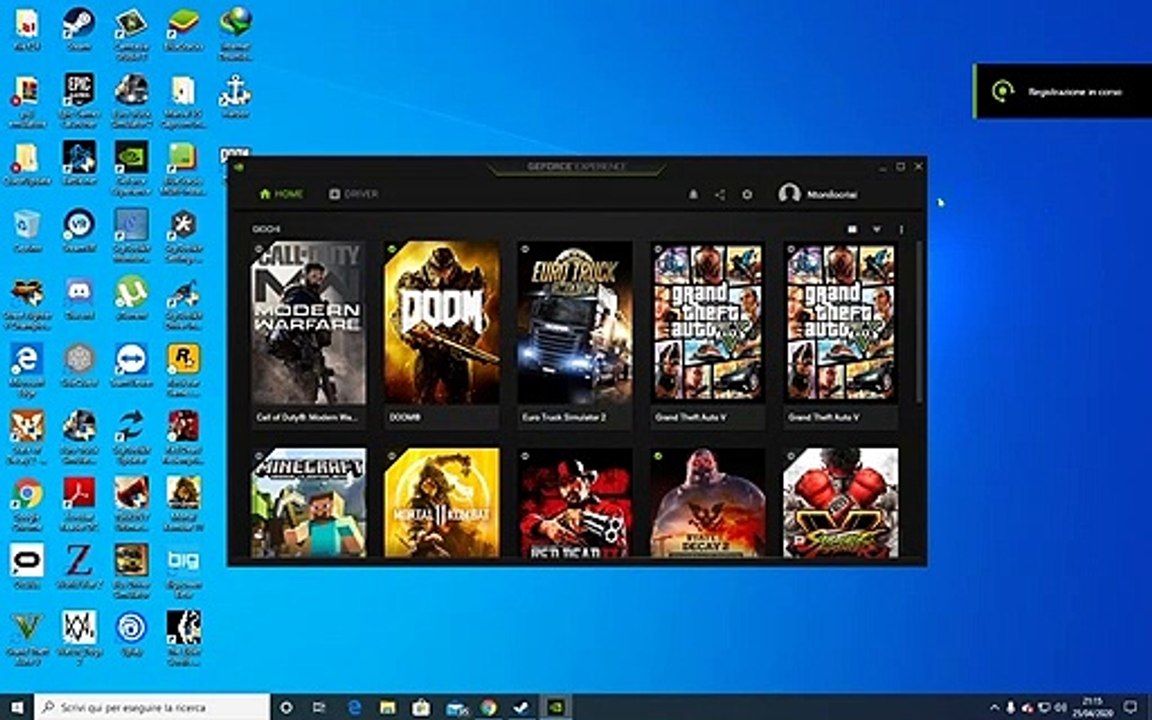Open Mortal Kombat 11 desktop shortcut
The height and width of the screenshot is (720, 1152).
[183, 504]
